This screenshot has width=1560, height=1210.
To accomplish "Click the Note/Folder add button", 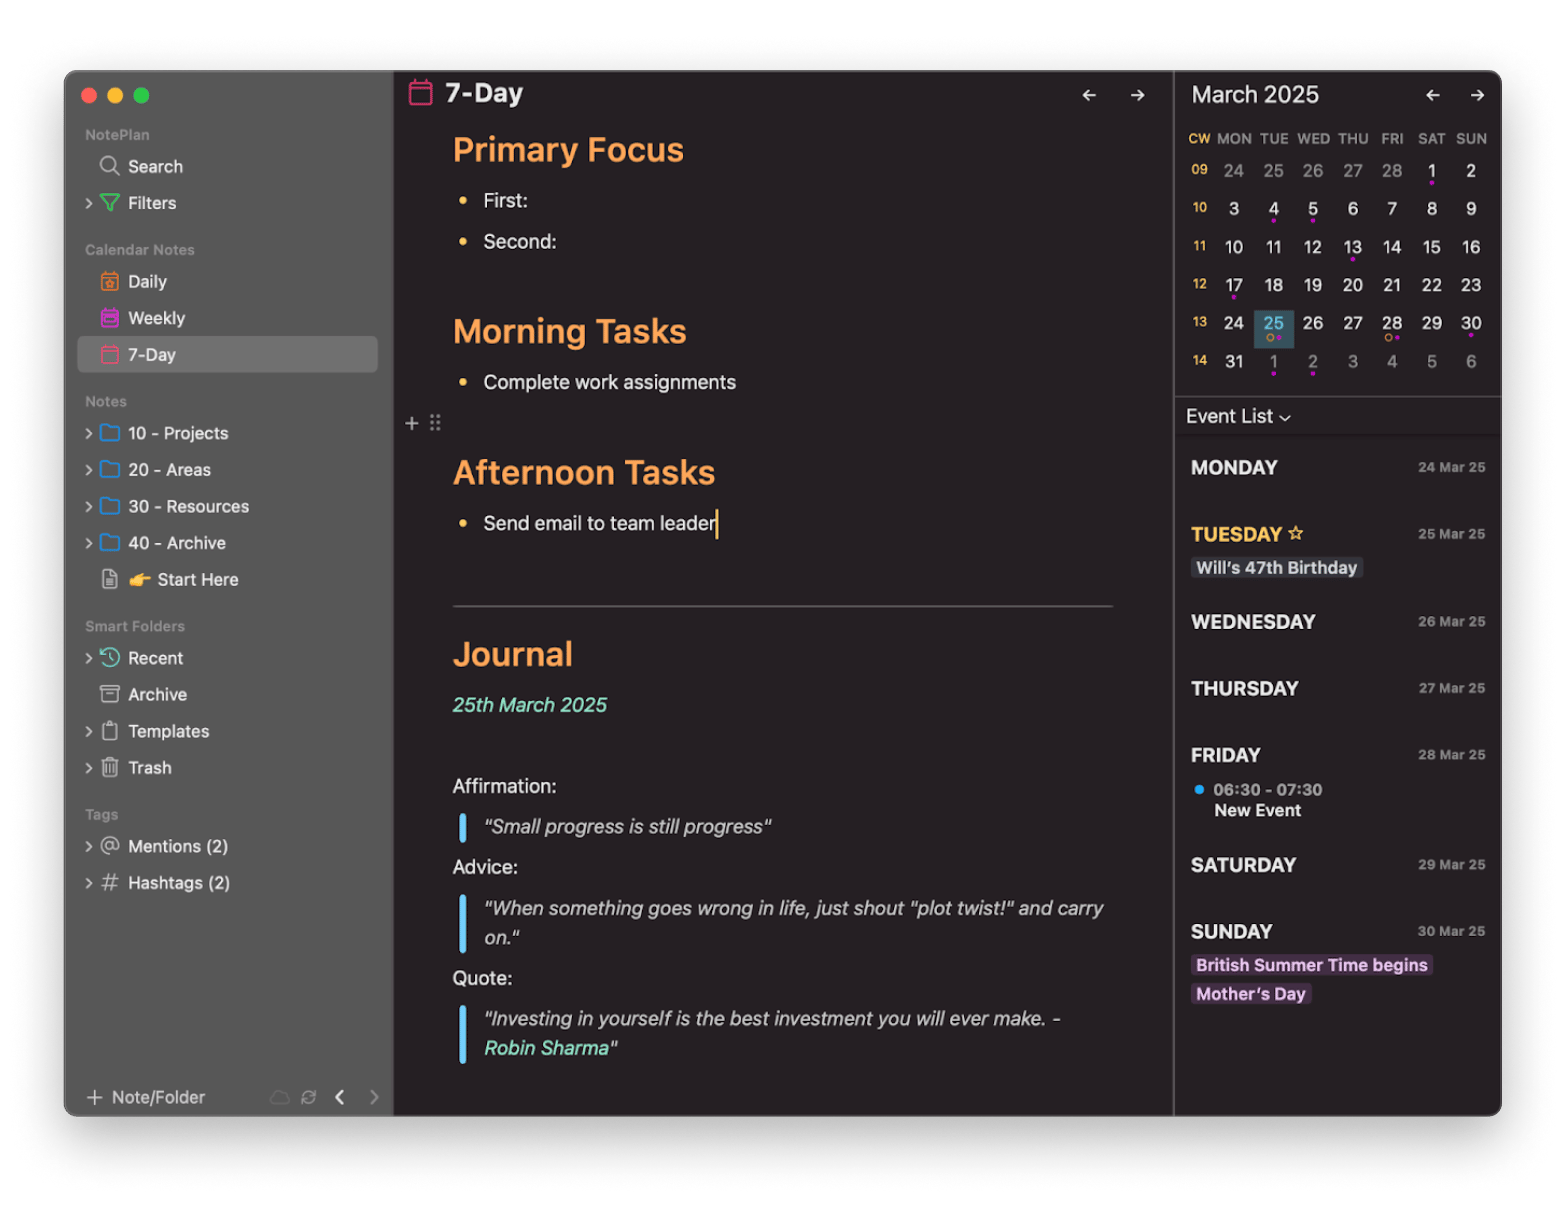I will (x=146, y=1097).
